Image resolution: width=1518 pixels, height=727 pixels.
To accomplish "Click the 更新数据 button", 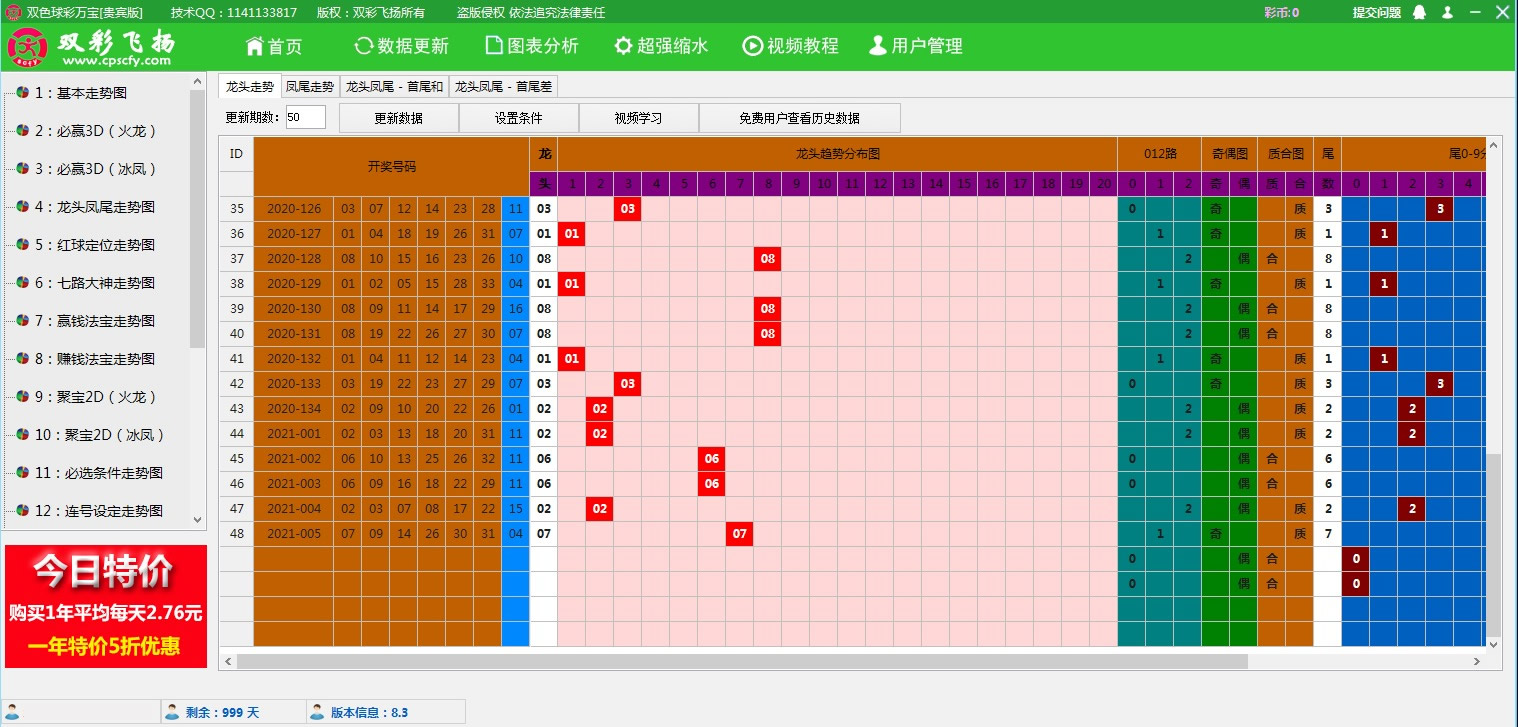I will click(399, 117).
